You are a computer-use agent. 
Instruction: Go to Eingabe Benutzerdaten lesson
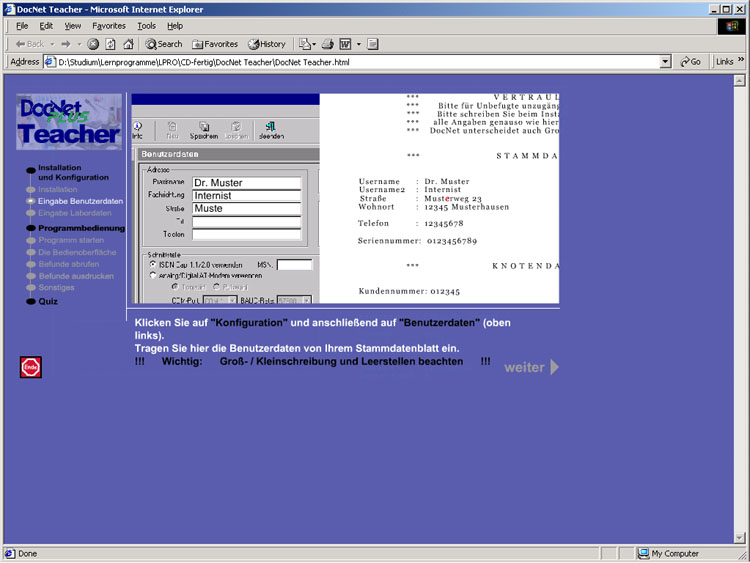click(x=80, y=201)
